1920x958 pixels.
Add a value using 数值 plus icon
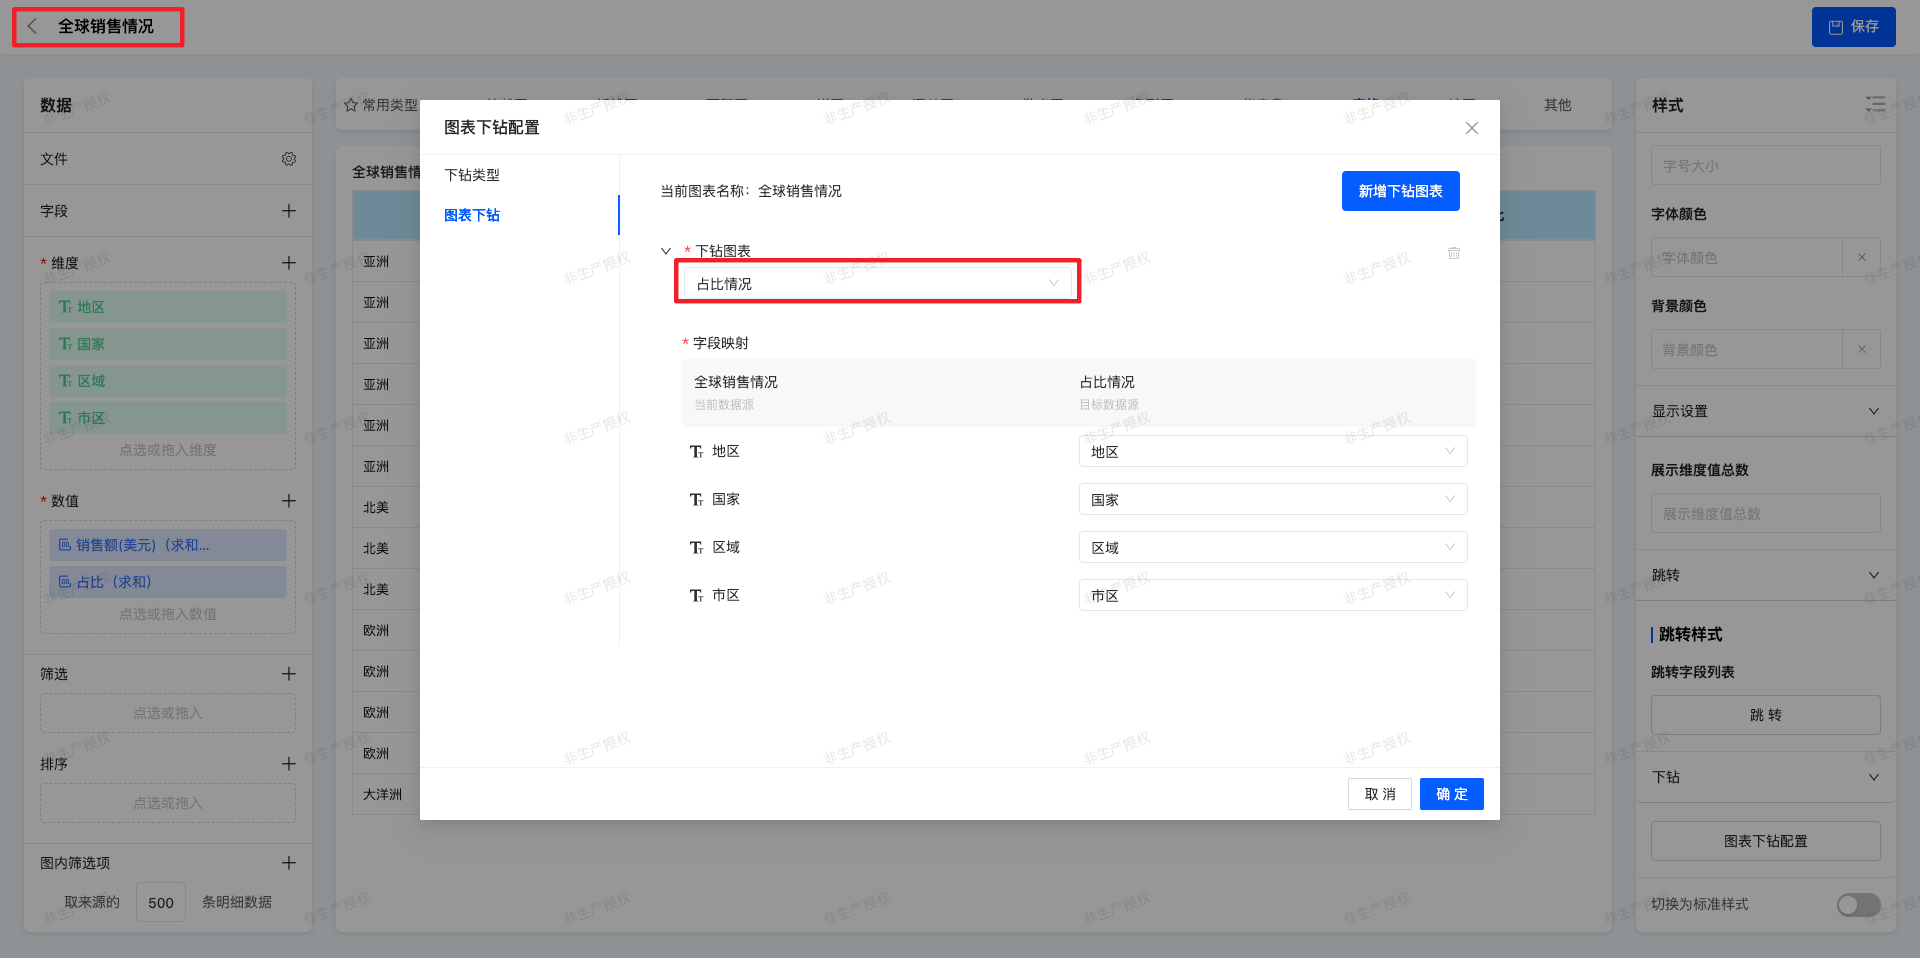click(289, 501)
